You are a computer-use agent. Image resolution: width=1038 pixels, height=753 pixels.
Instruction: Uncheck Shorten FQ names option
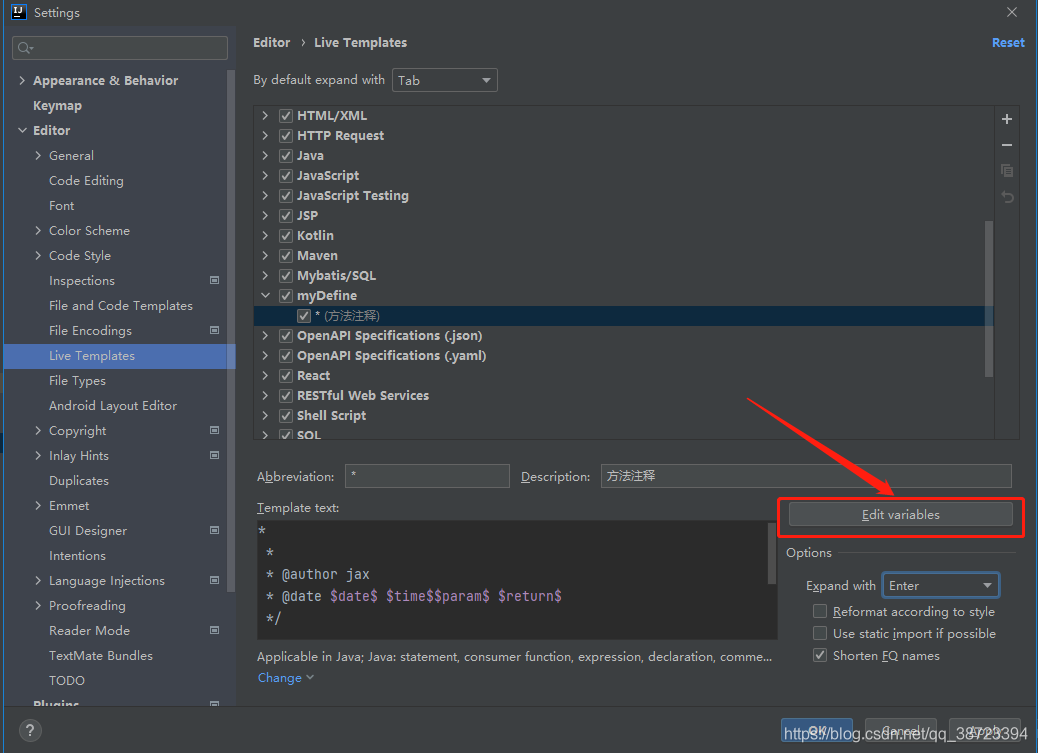pos(820,655)
